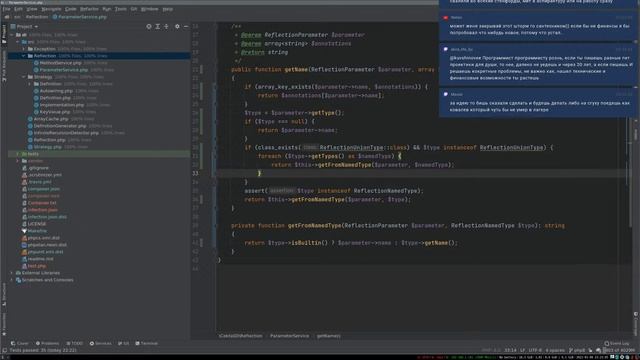Select the tests folder

pos(33,154)
